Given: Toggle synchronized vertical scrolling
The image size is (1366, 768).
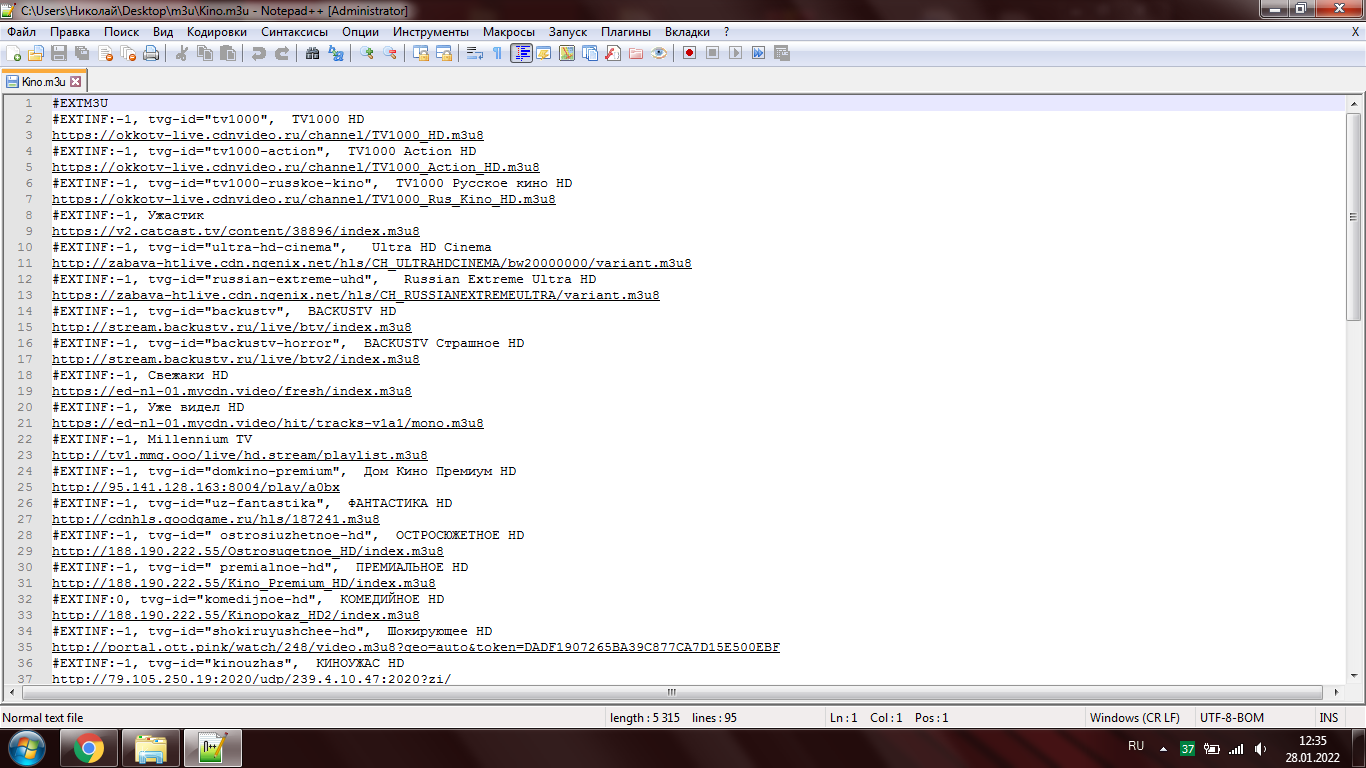Looking at the screenshot, I should pyautogui.click(x=421, y=53).
